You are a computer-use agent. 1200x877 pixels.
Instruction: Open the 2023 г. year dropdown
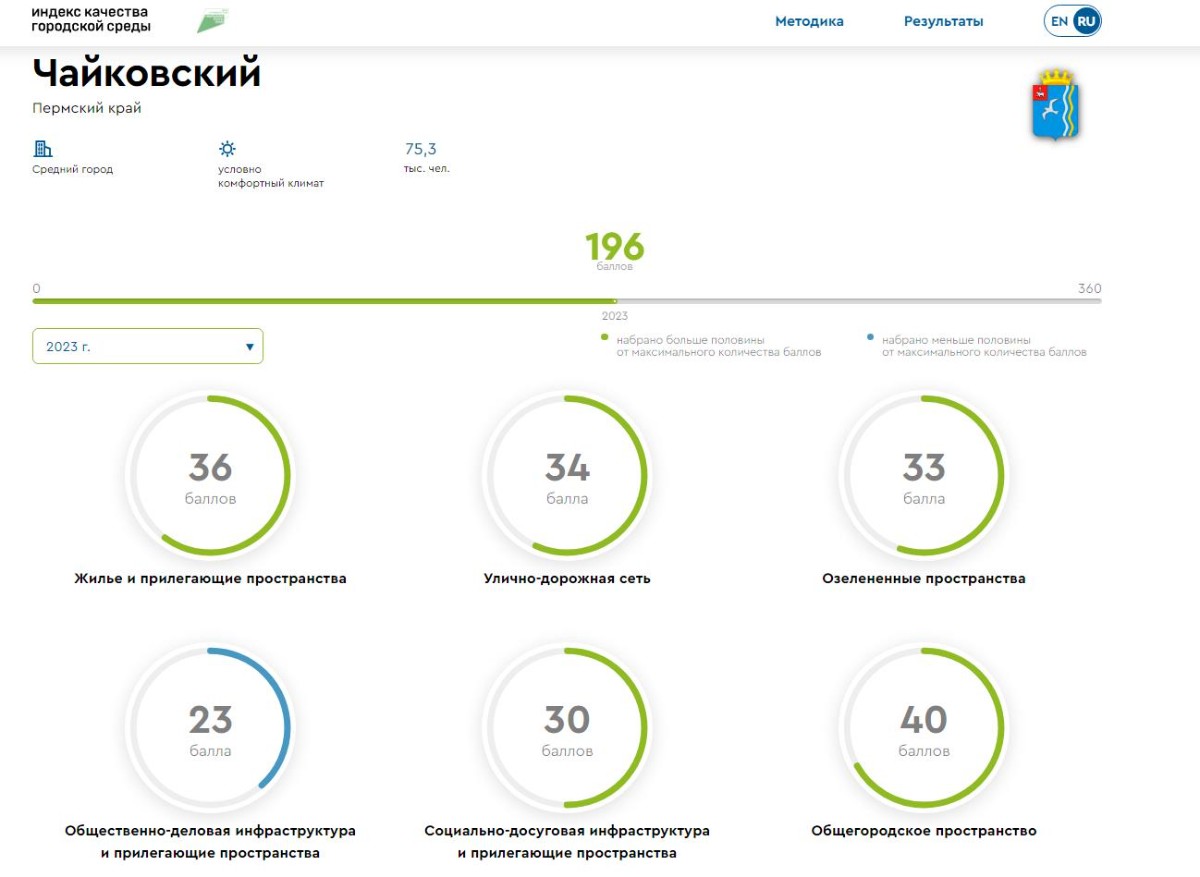[x=148, y=346]
